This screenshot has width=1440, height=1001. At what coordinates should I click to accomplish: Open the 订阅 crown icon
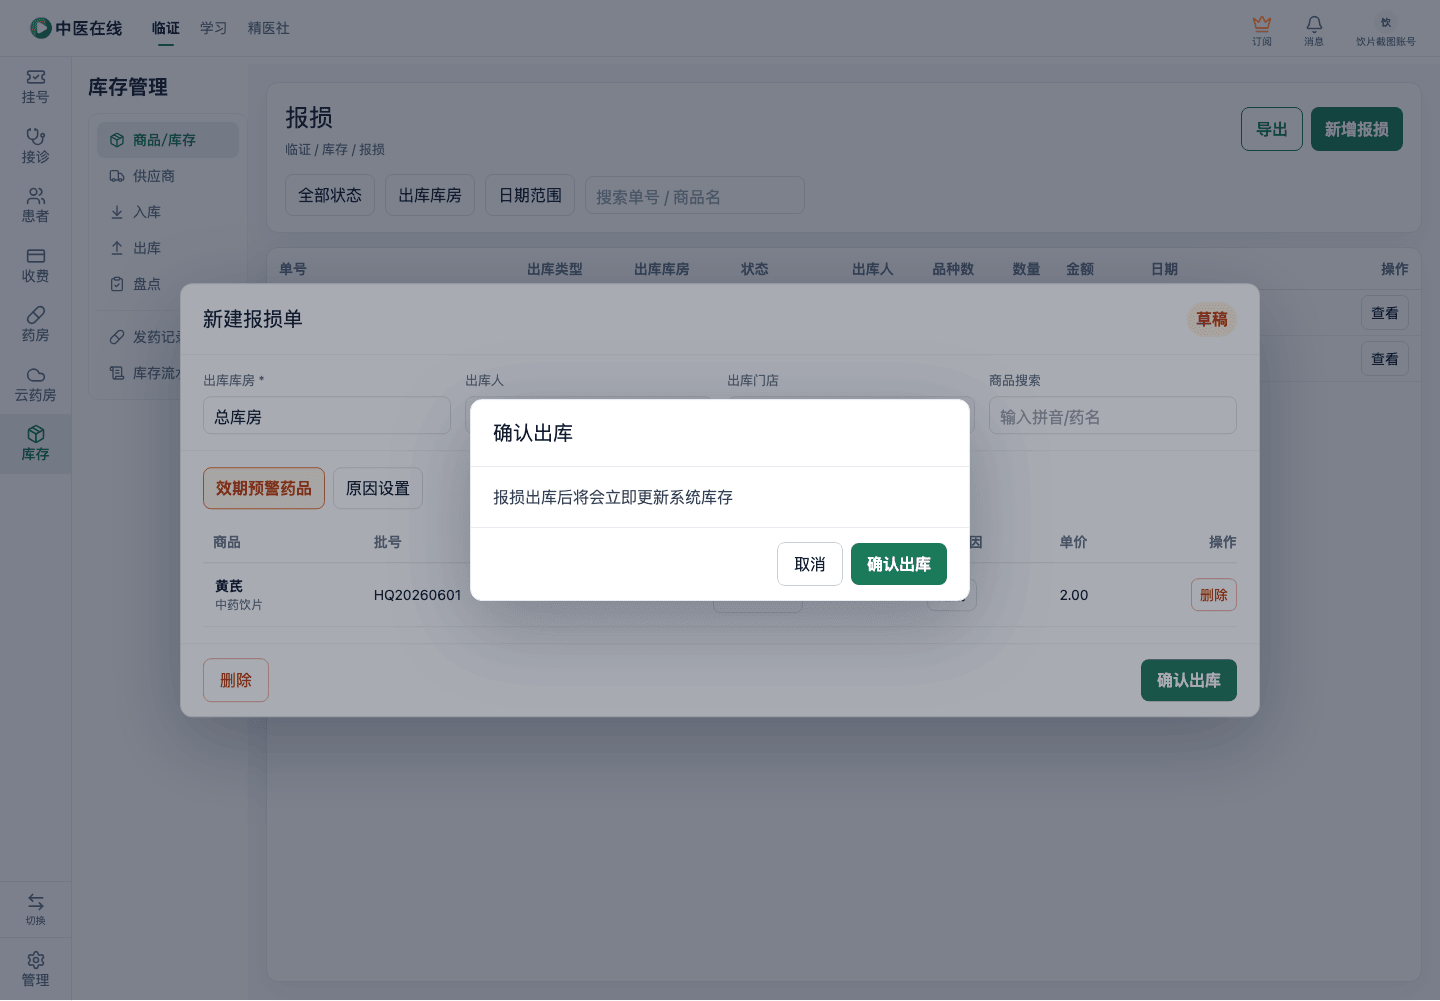(x=1262, y=30)
